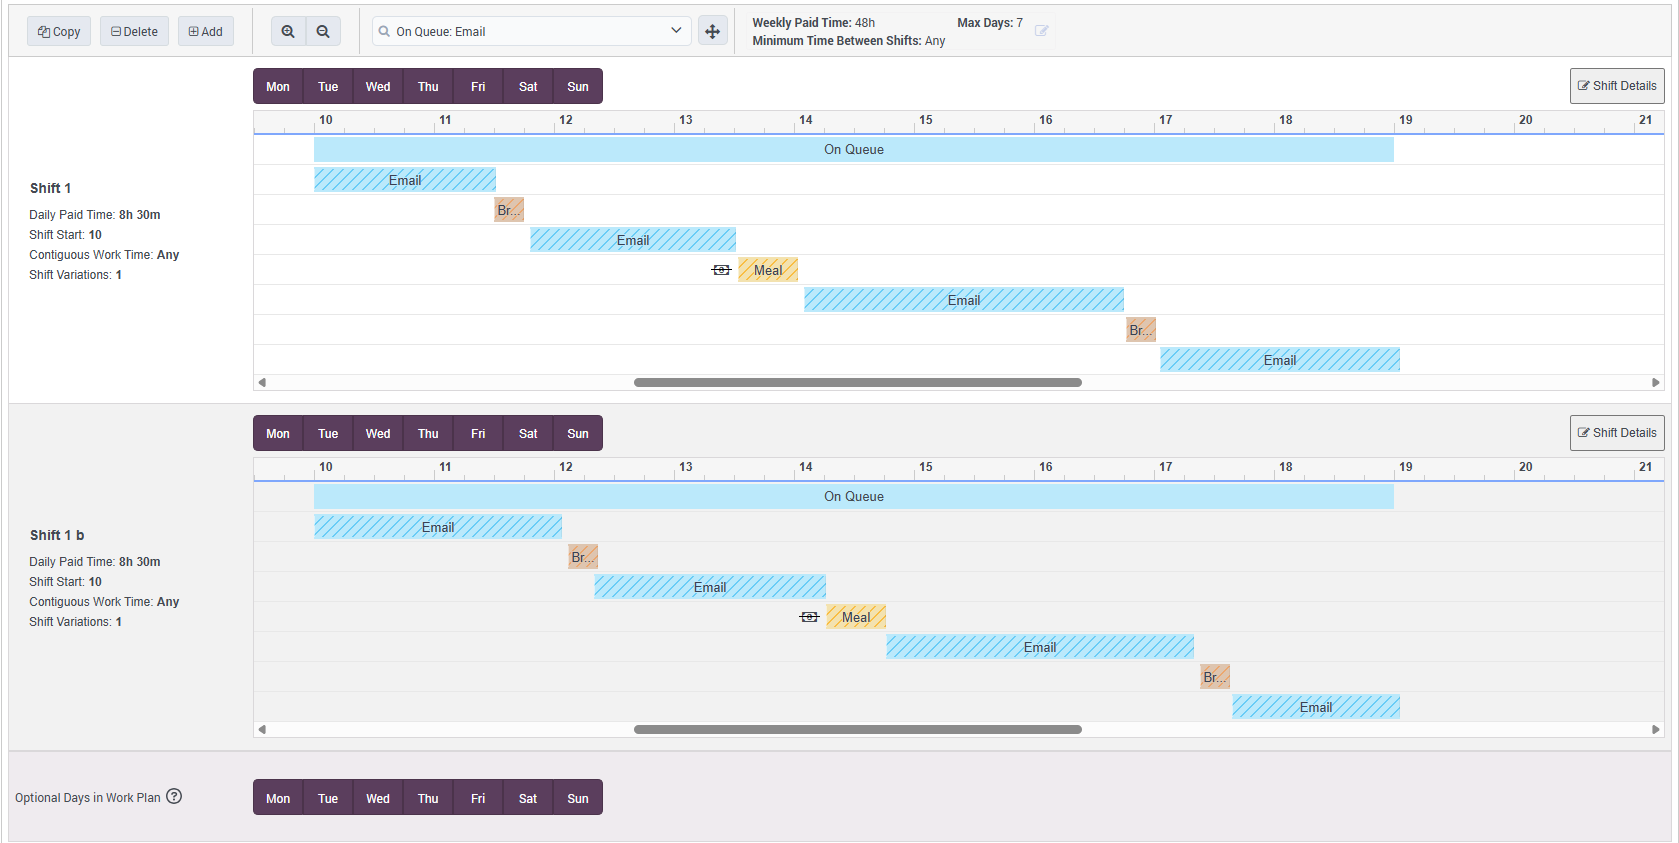The width and height of the screenshot is (1679, 843).
Task: Select the second Break block in Shift 1 b
Action: tap(1215, 677)
